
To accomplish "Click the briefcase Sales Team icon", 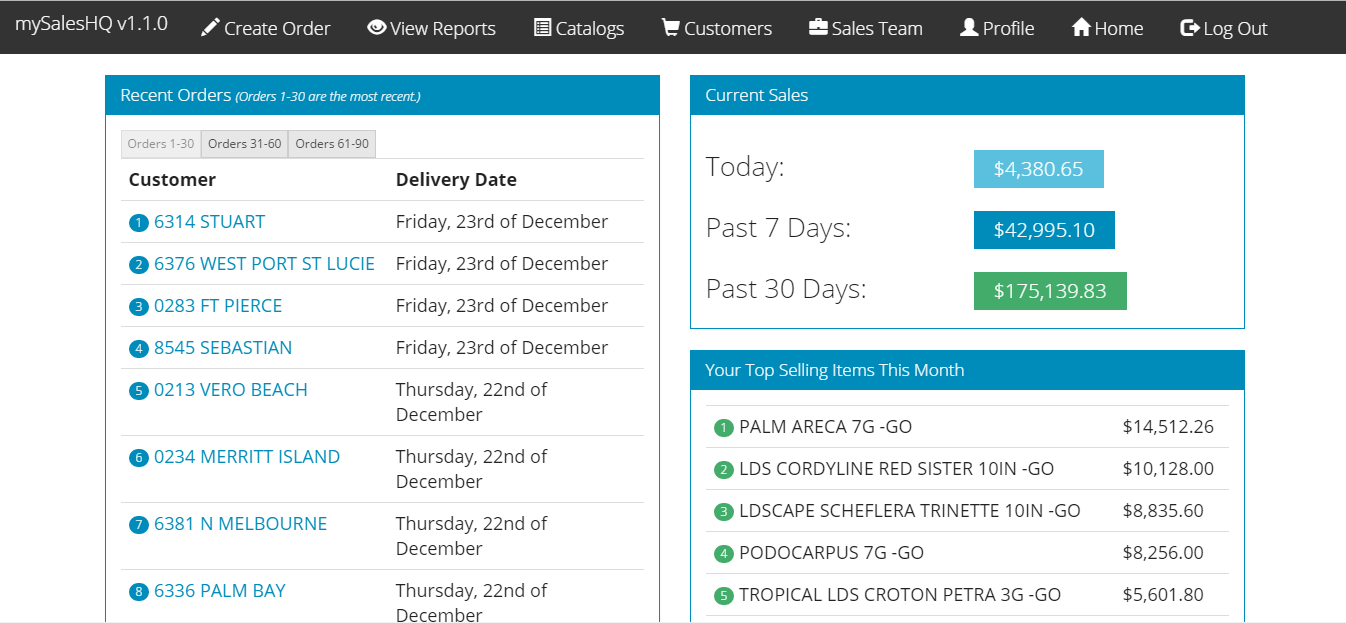I will click(x=818, y=28).
